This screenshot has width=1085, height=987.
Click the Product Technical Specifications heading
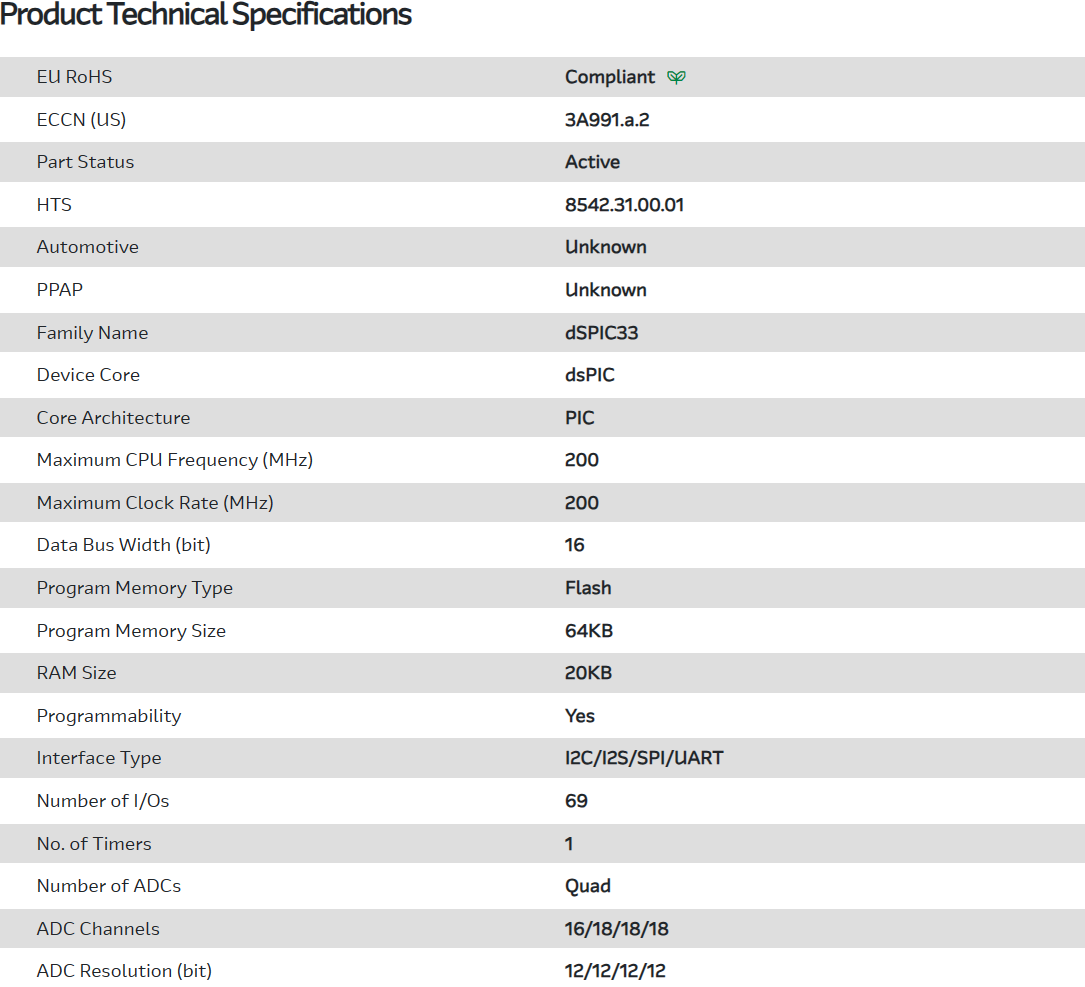click(206, 15)
